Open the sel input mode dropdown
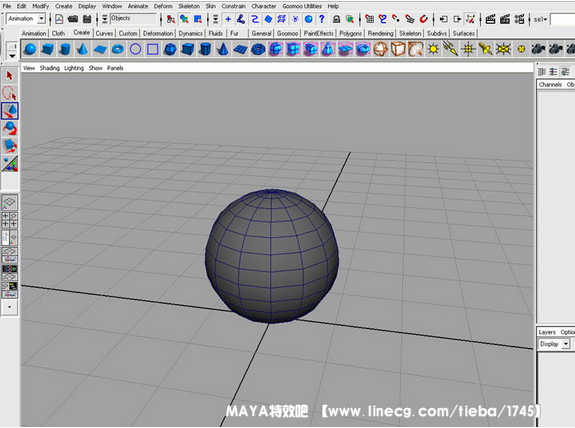 (540, 19)
